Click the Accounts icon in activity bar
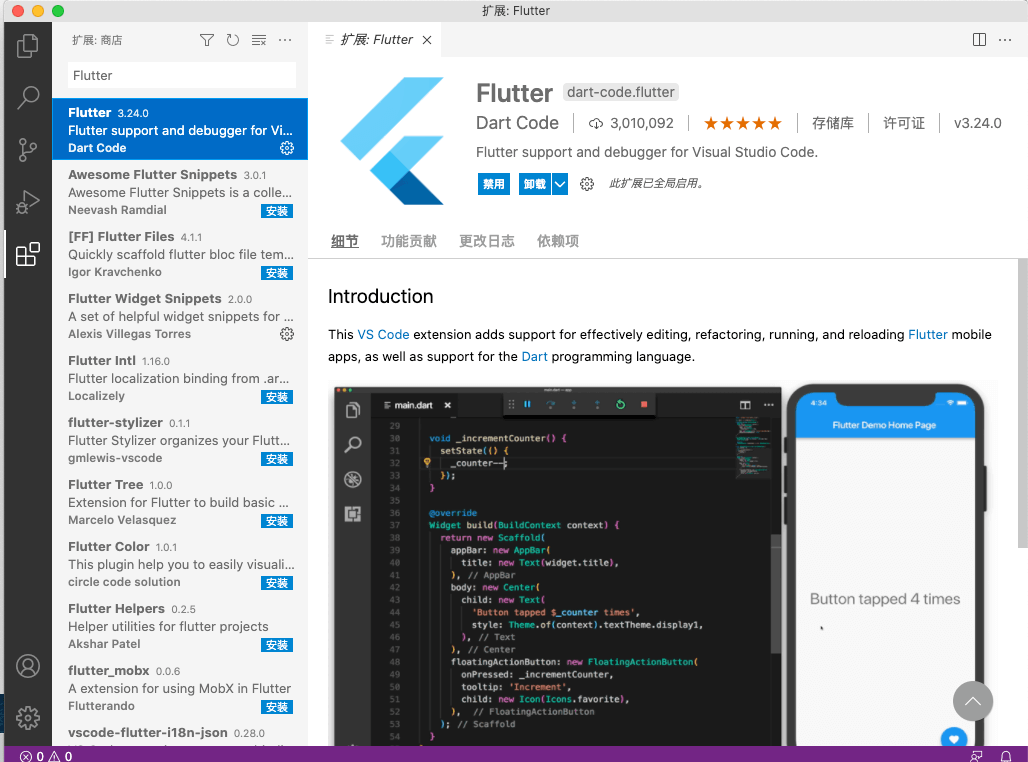This screenshot has height=762, width=1028. (28, 666)
